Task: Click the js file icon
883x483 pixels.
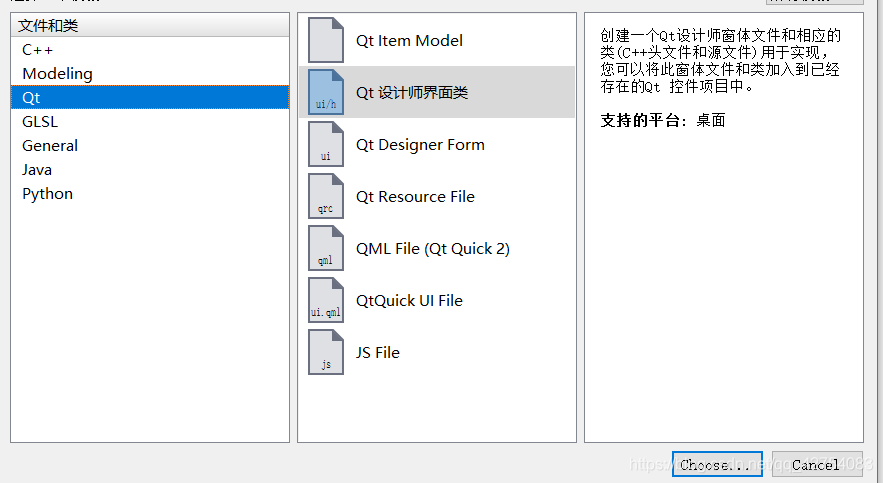Action: [x=325, y=352]
